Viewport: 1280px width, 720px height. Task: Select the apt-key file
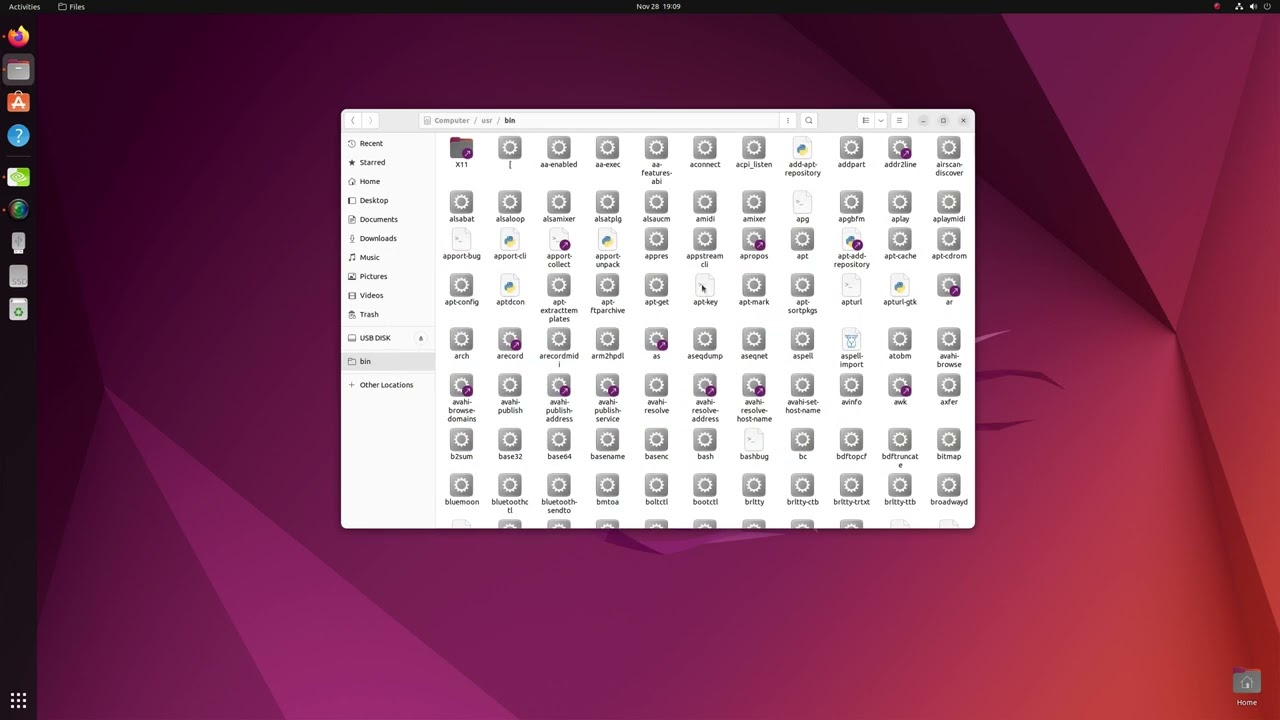click(705, 290)
